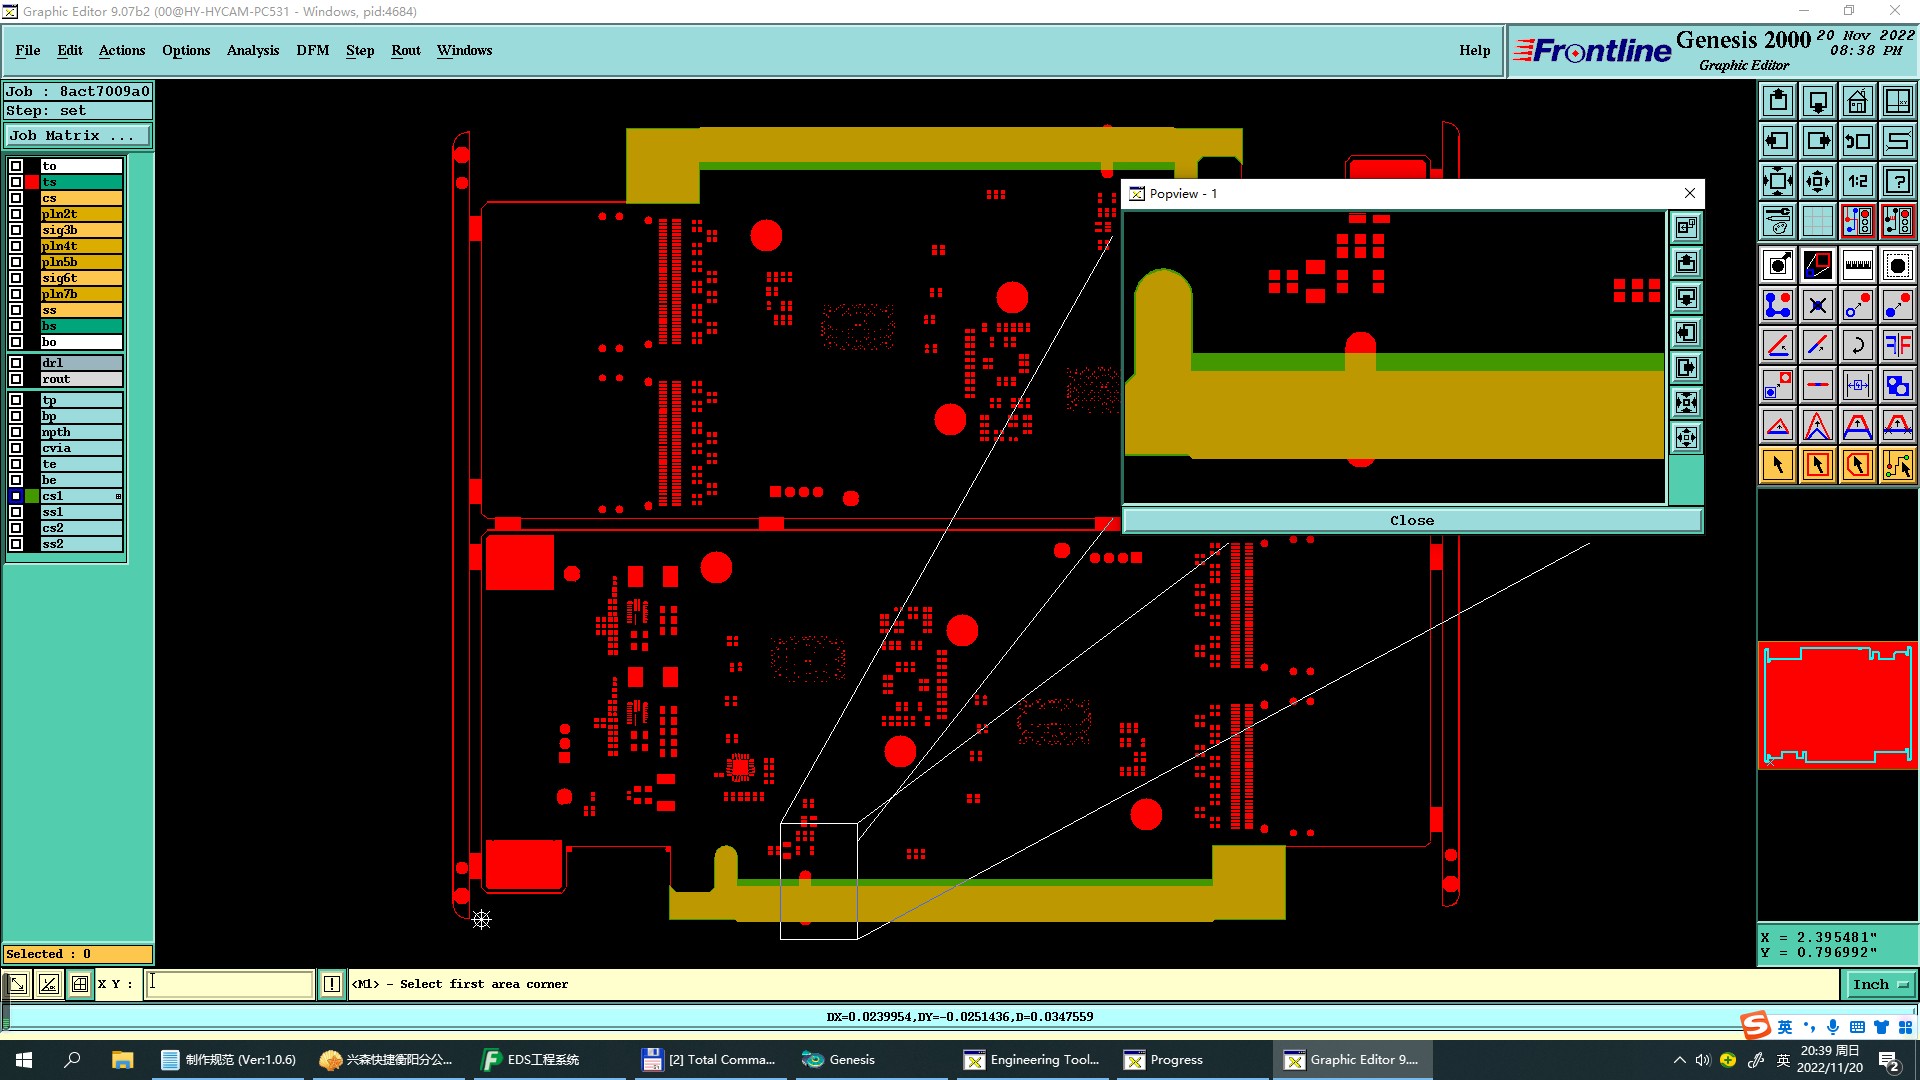Check the rout layer checkbox
Image resolution: width=1920 pixels, height=1080 pixels.
pos(16,379)
